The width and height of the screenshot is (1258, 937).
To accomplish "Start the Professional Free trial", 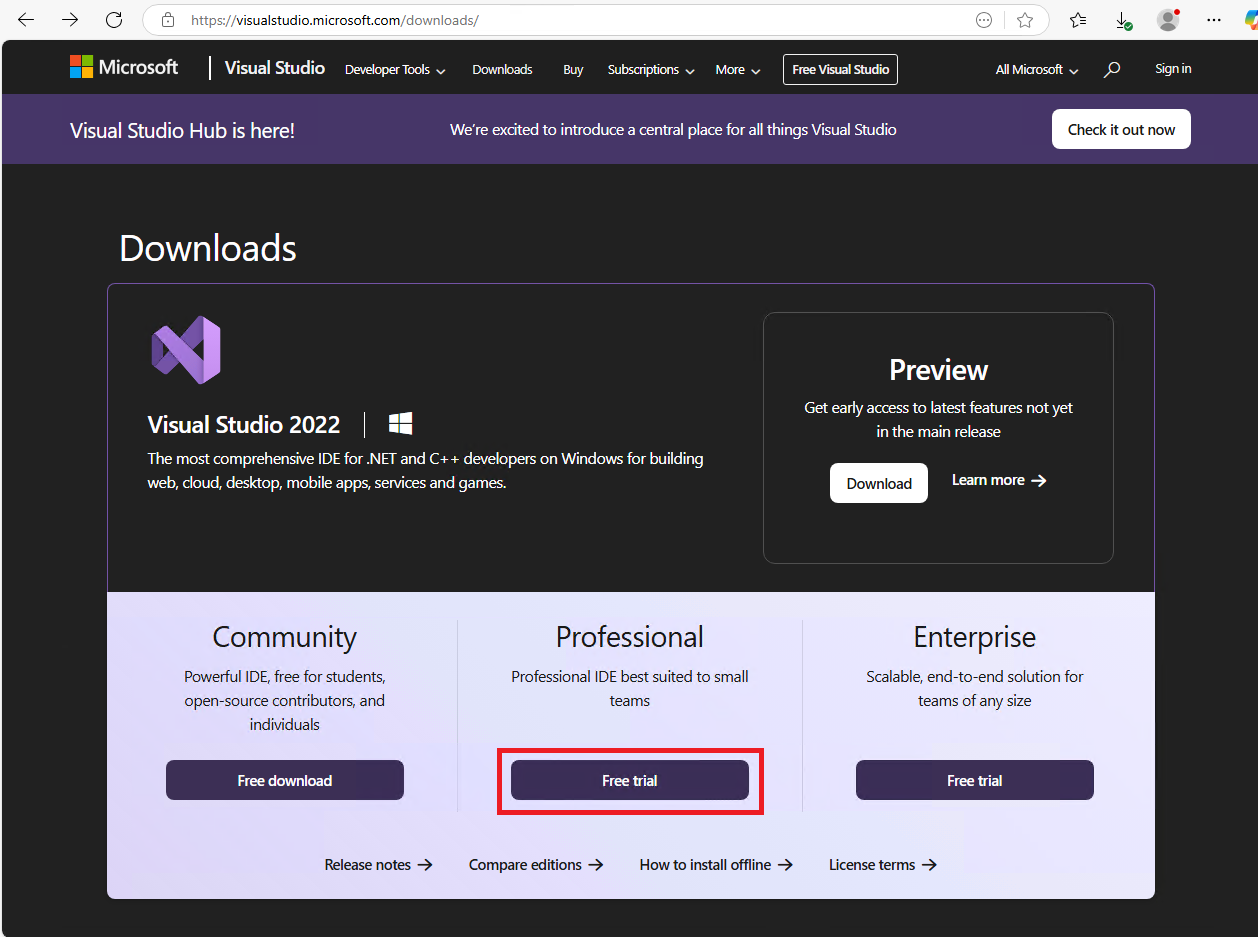I will click(630, 780).
